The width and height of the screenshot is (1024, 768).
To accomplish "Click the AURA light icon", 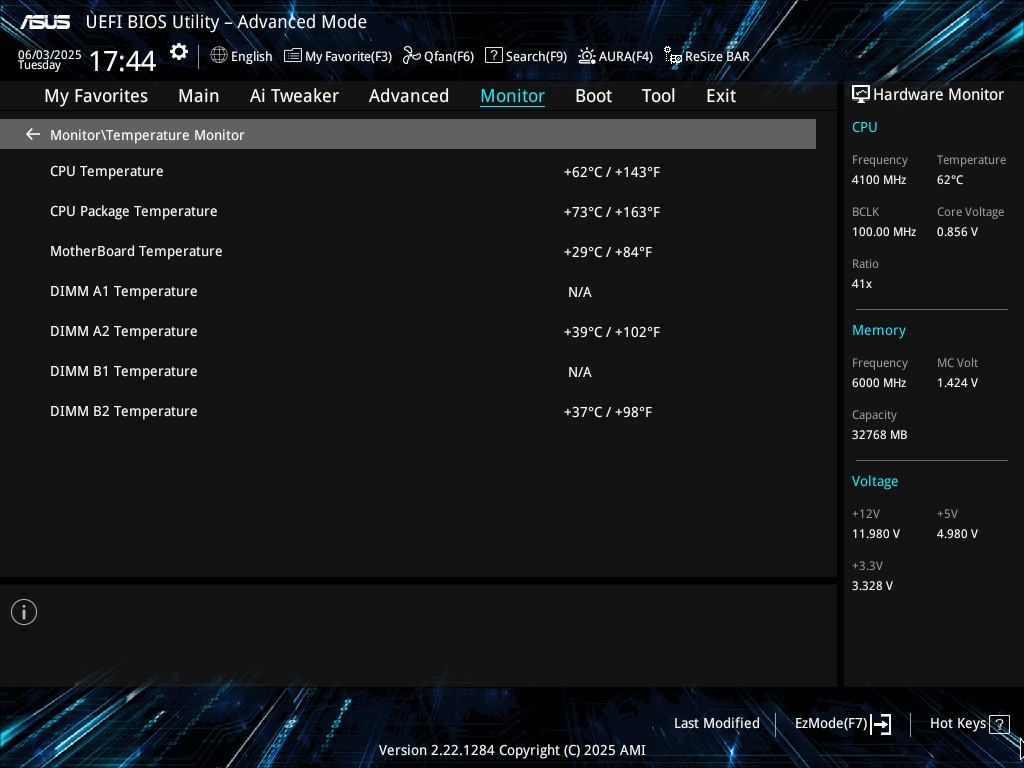I will tap(586, 56).
